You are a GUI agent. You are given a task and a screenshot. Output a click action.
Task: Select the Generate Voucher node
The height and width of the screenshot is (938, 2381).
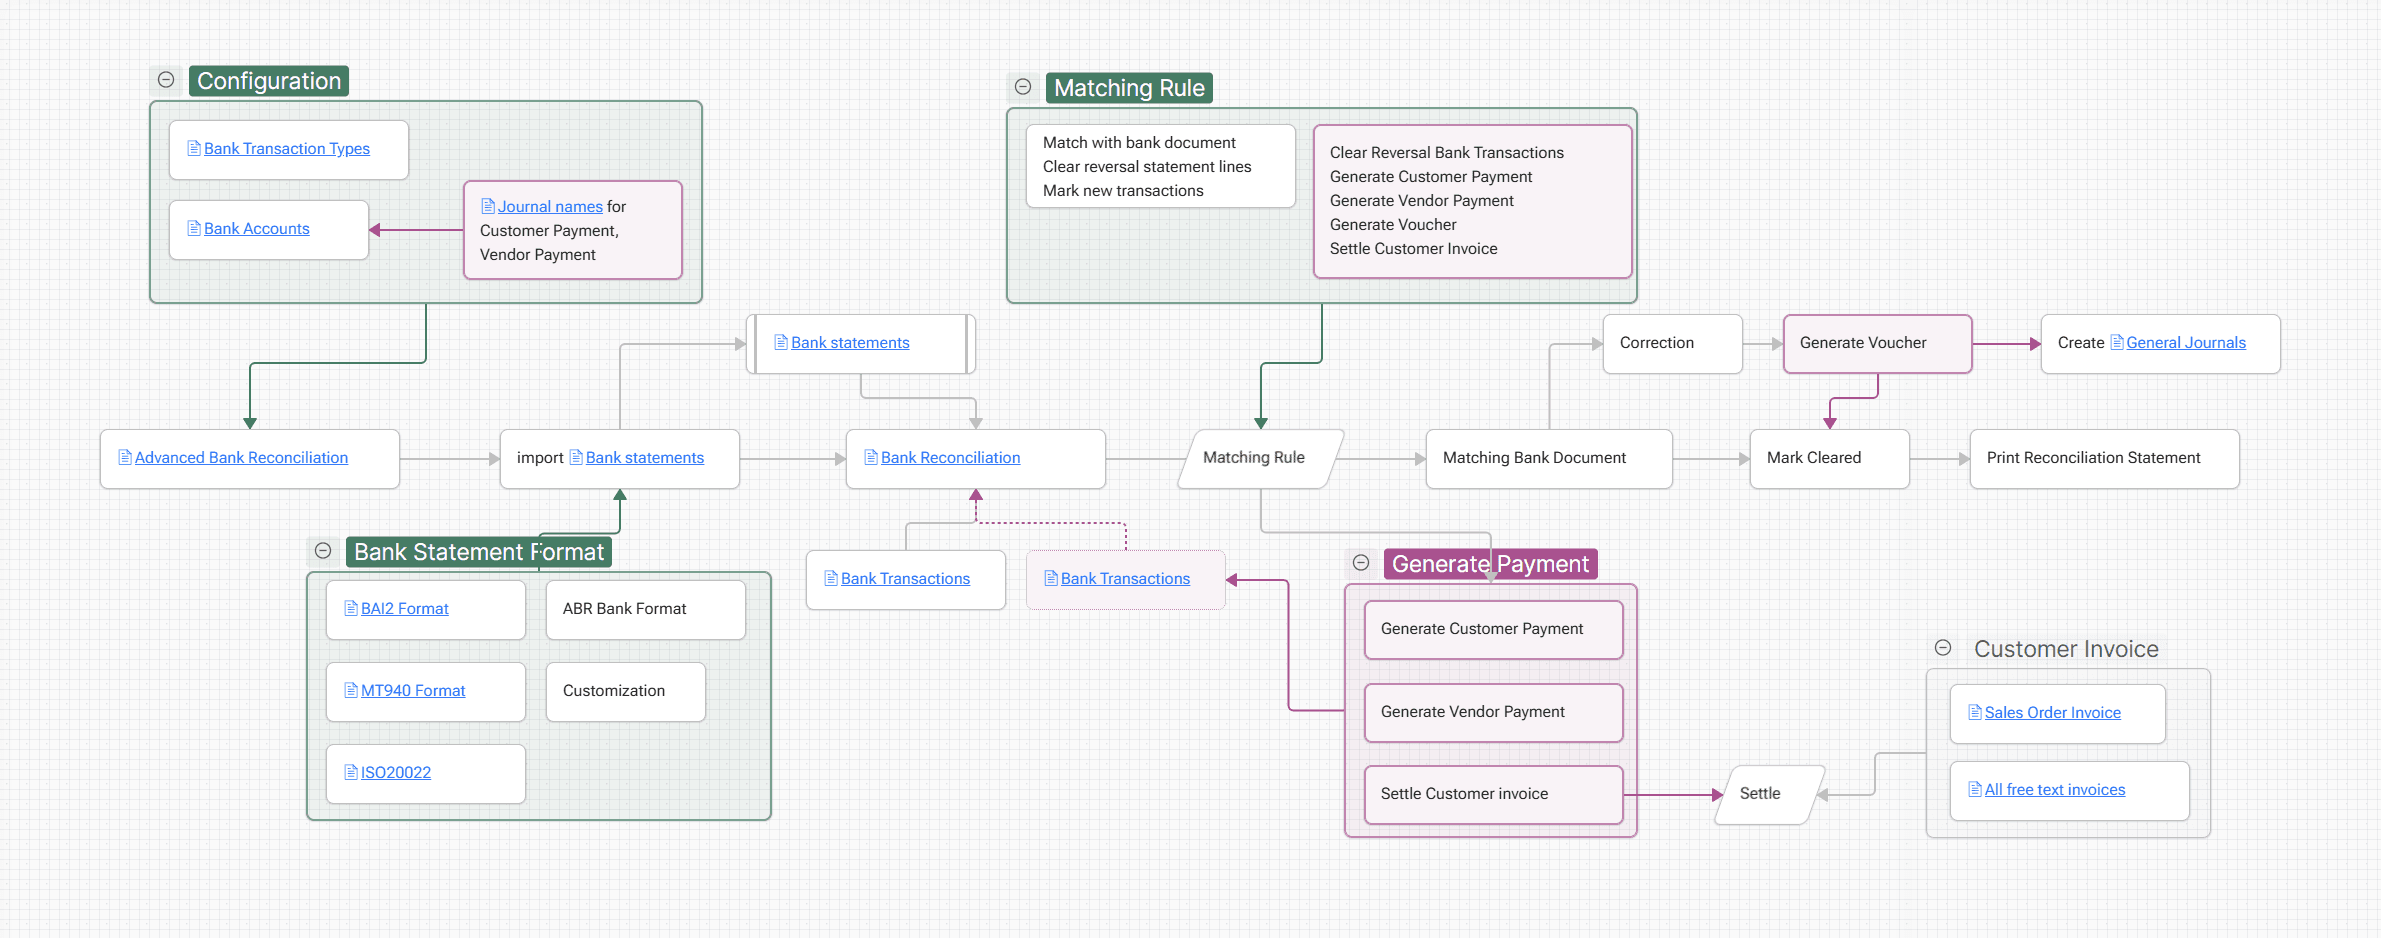(1878, 344)
